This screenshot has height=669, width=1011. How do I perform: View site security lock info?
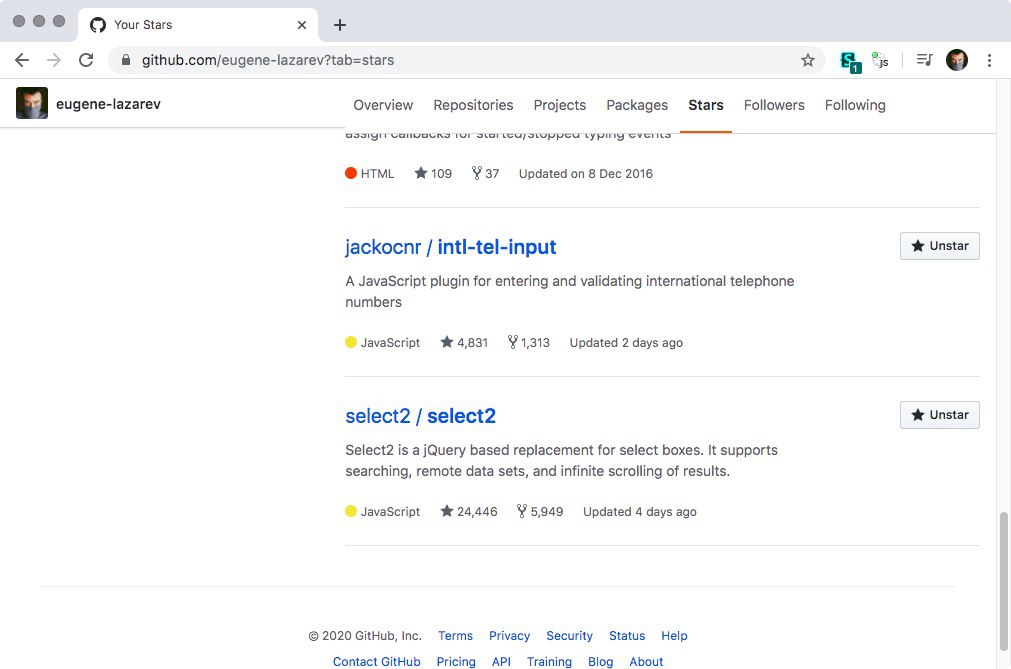(126, 60)
